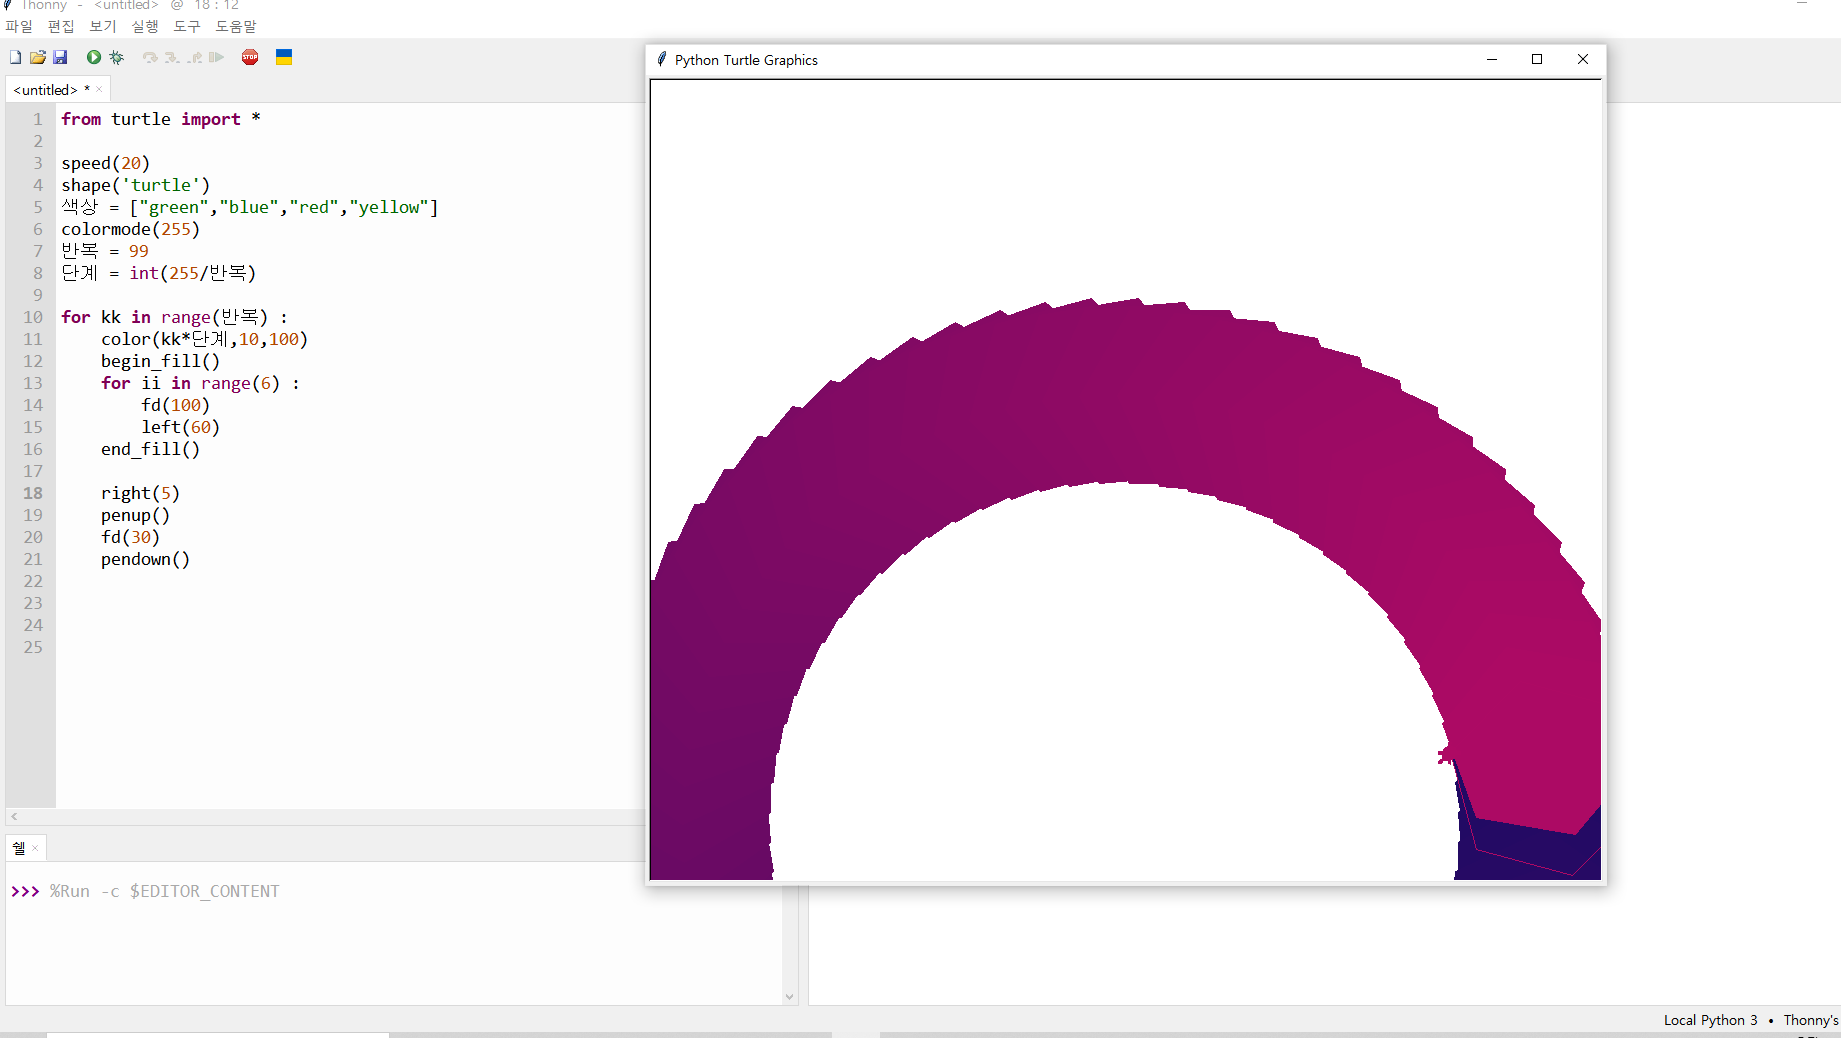1841x1038 pixels.
Task: Click the editor horizontal scroll left arrow
Action: (x=14, y=817)
